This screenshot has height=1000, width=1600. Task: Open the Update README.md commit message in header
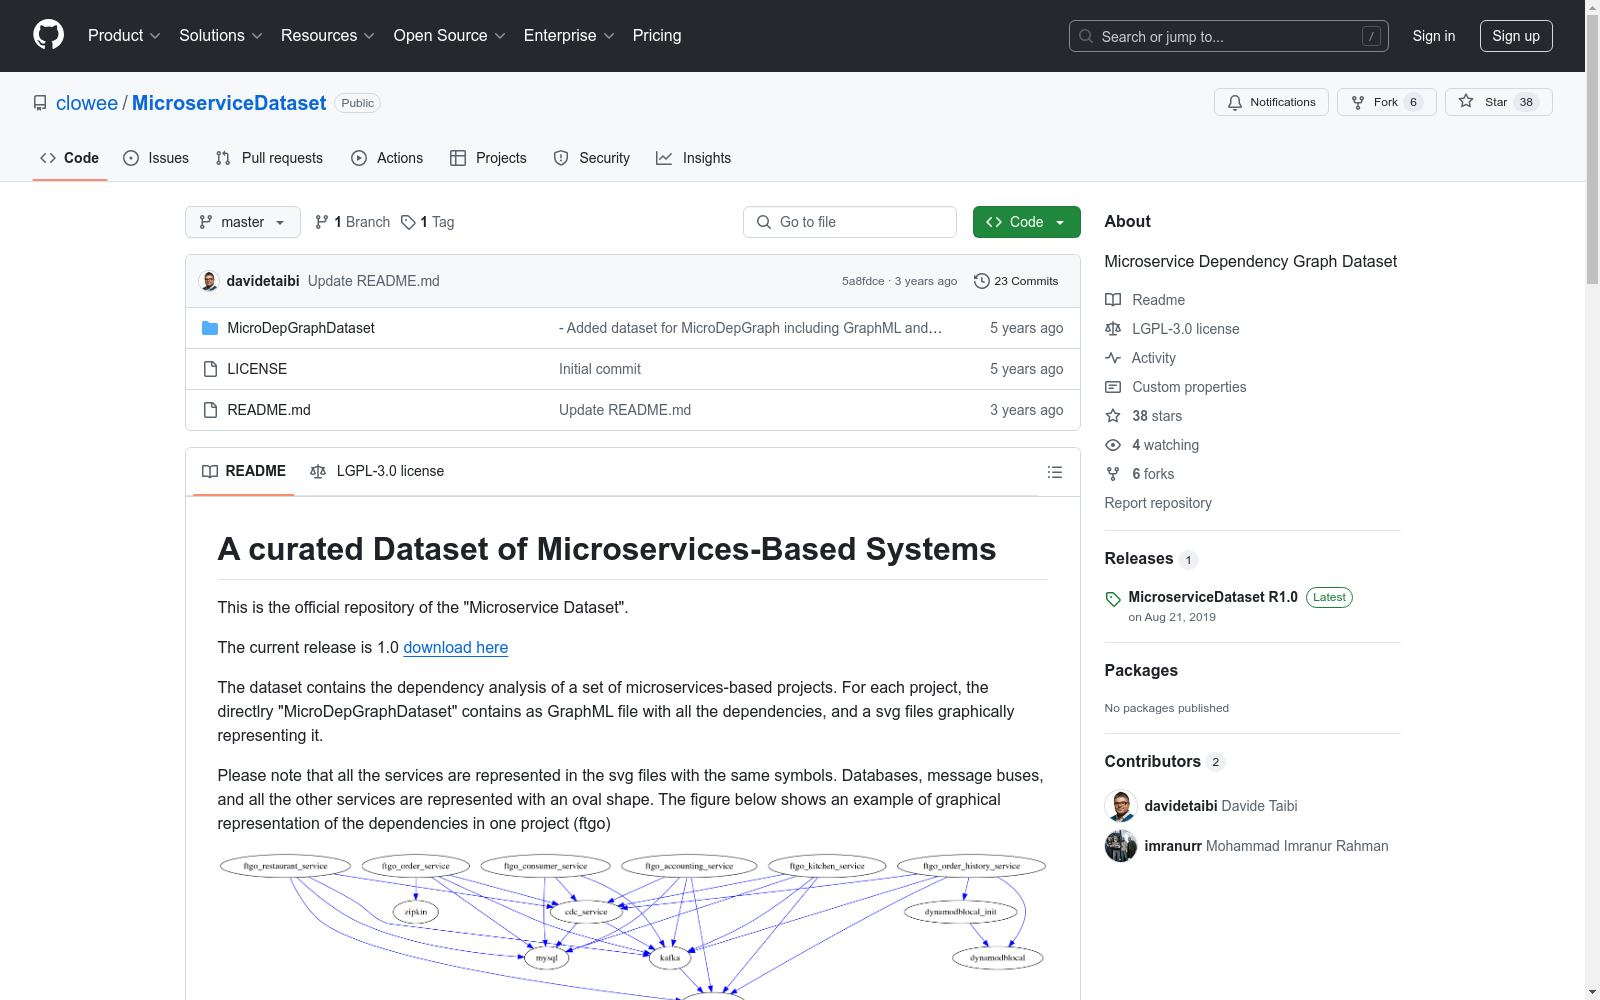coord(374,281)
